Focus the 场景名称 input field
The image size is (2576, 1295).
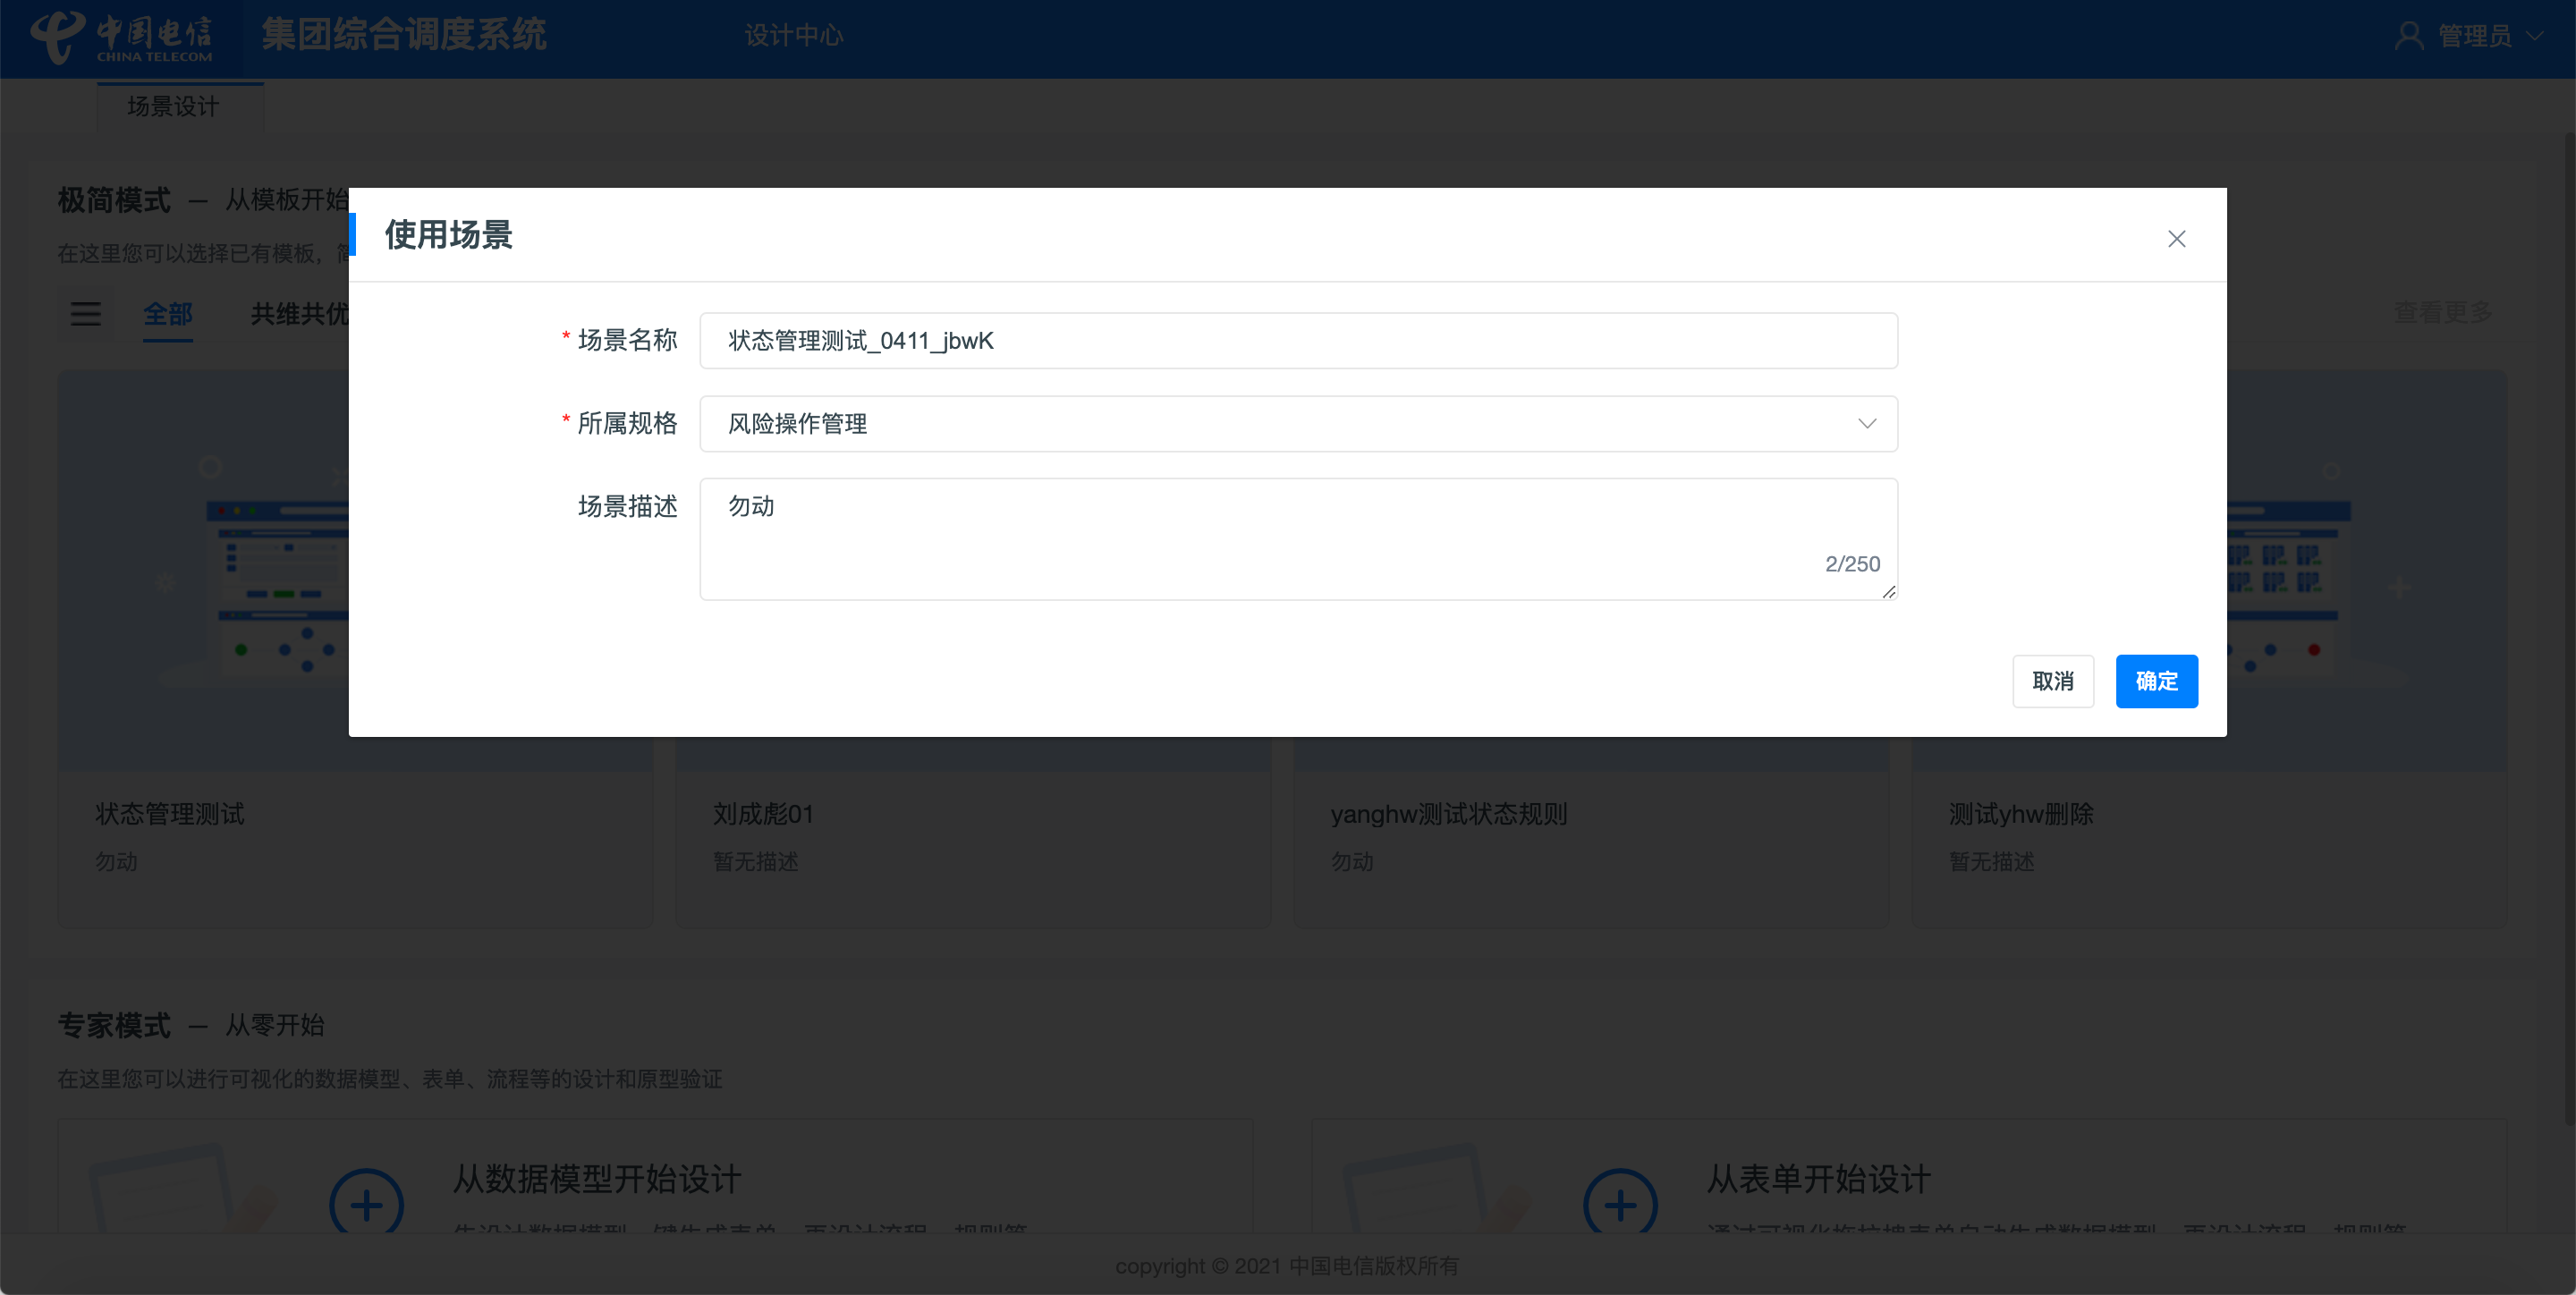tap(1298, 341)
